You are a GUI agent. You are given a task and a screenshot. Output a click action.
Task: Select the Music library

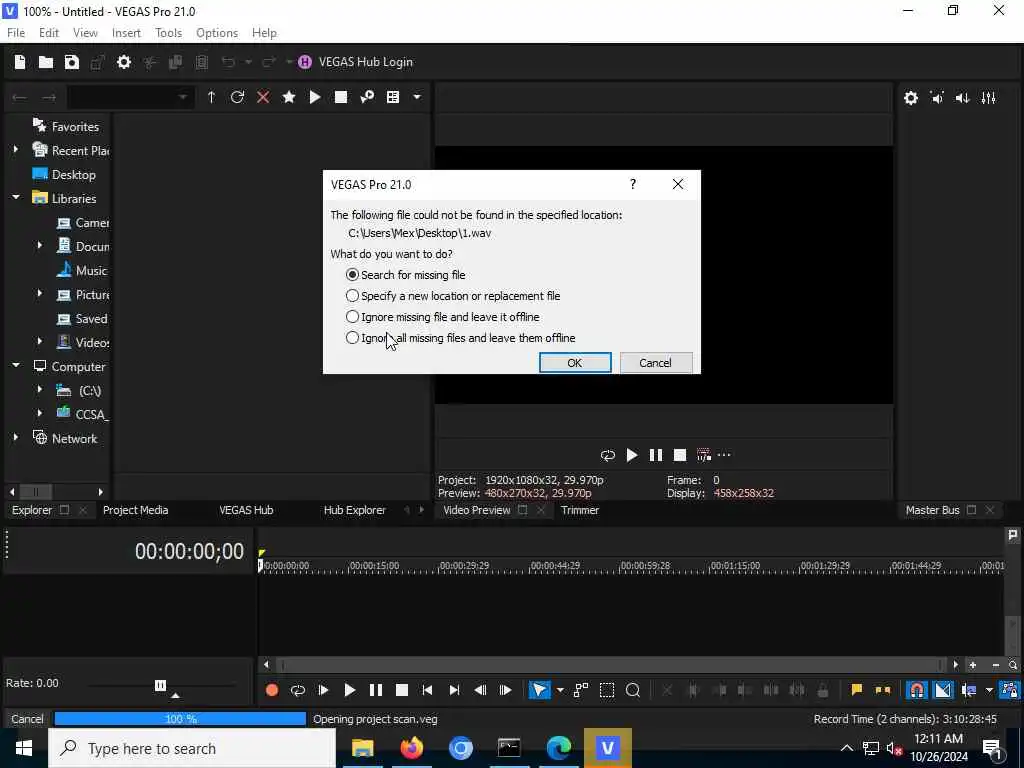(x=91, y=270)
